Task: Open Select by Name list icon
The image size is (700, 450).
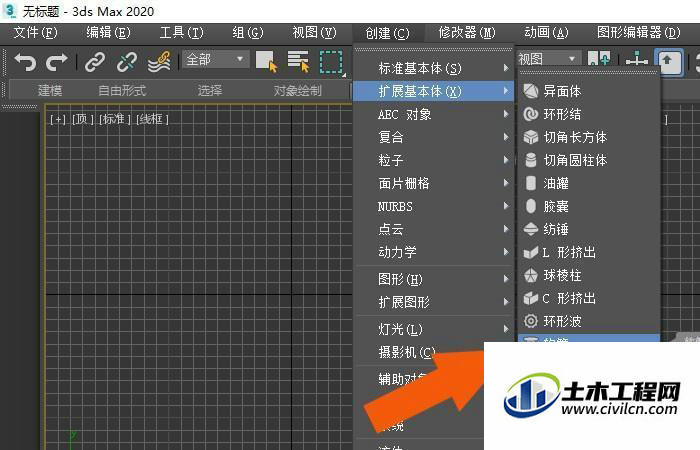Action: (298, 61)
